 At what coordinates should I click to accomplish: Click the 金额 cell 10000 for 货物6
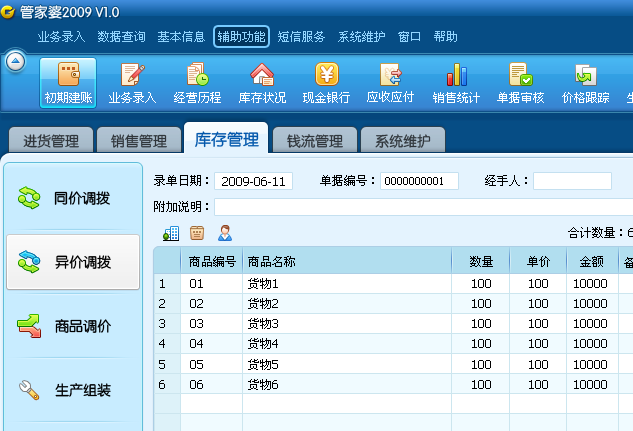pos(592,384)
